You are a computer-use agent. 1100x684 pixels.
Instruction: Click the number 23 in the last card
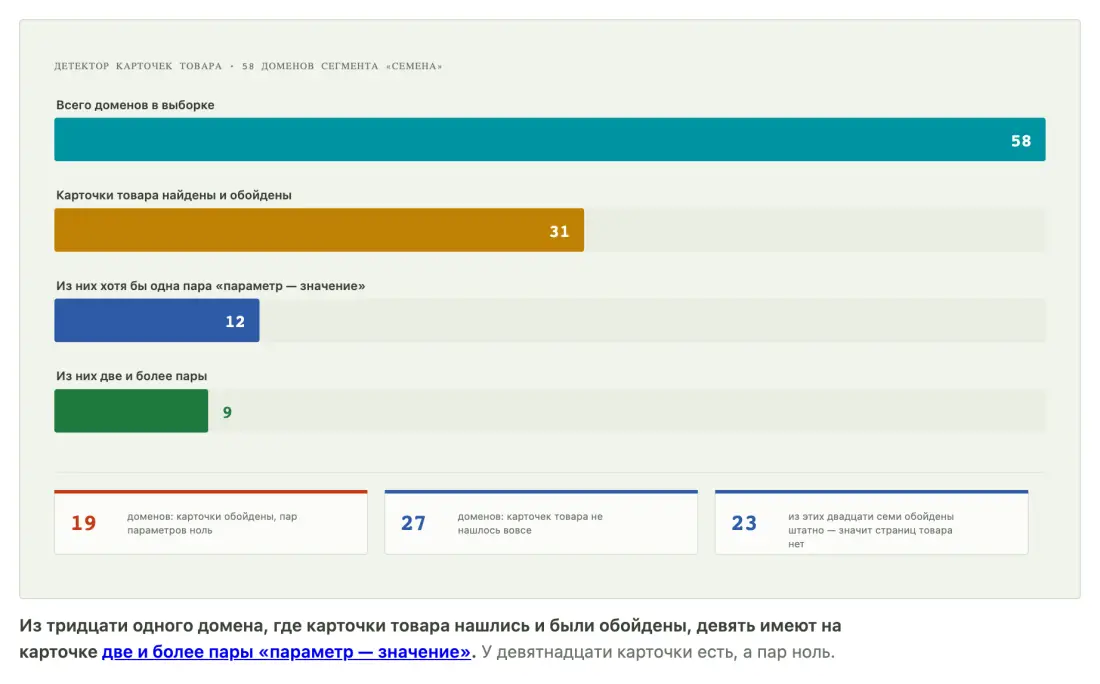[x=744, y=523]
